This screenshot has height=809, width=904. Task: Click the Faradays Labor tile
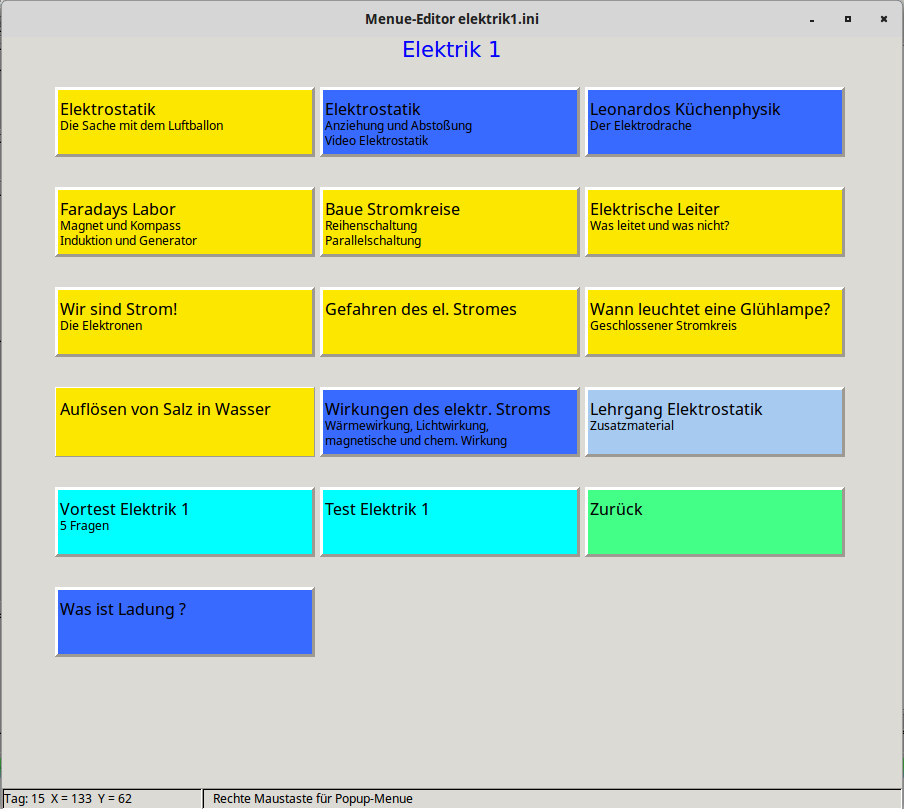184,221
